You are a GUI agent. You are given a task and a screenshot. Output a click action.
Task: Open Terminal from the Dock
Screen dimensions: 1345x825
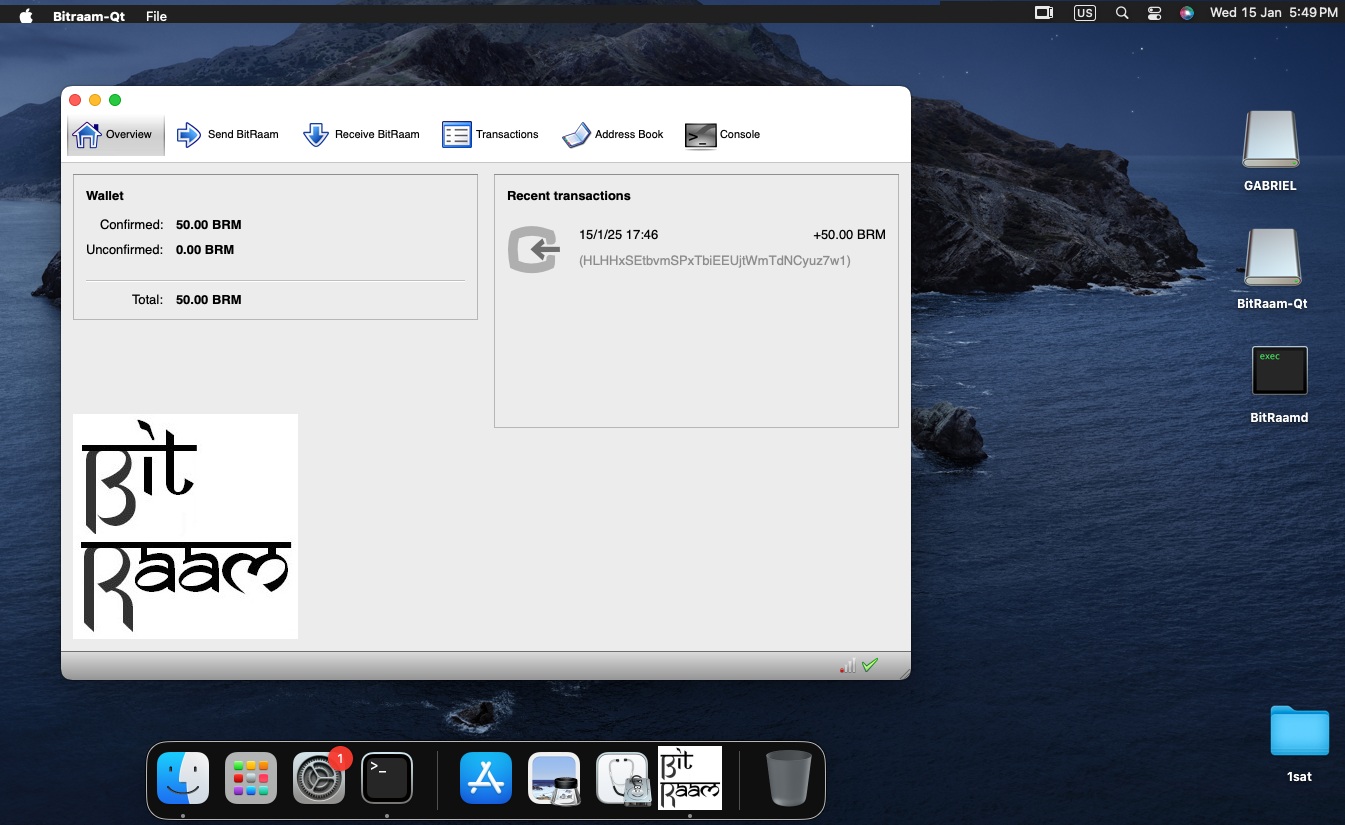[x=387, y=778]
